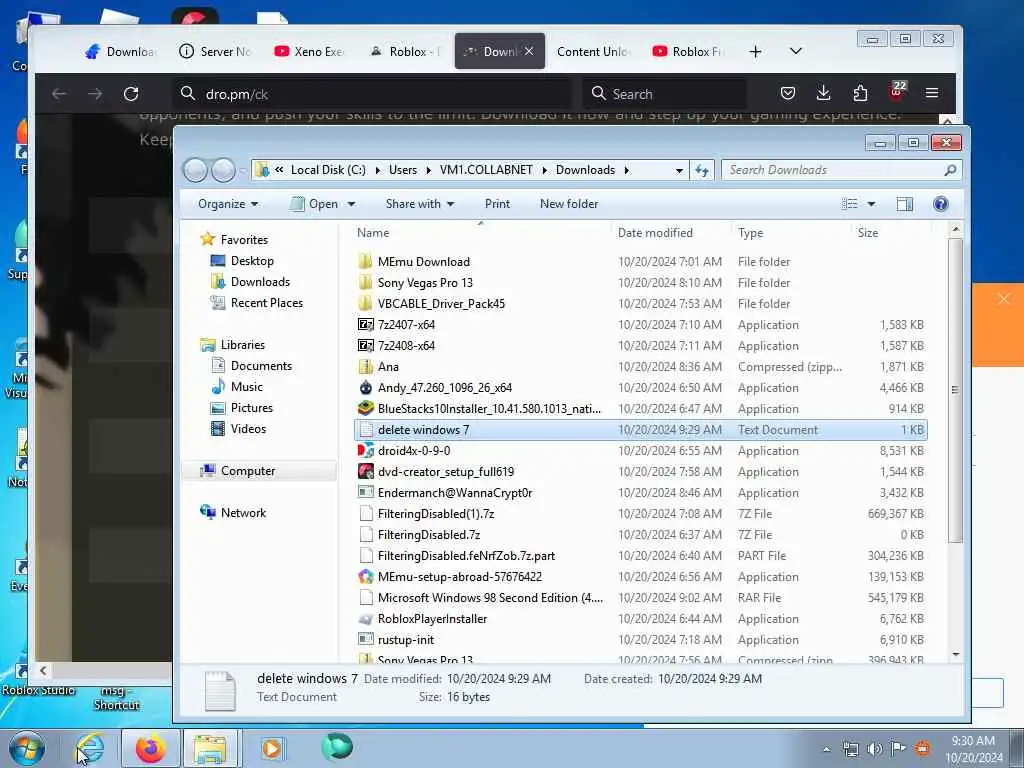Expand the view options dropdown arrow
Viewport: 1024px width, 768px height.
871,204
